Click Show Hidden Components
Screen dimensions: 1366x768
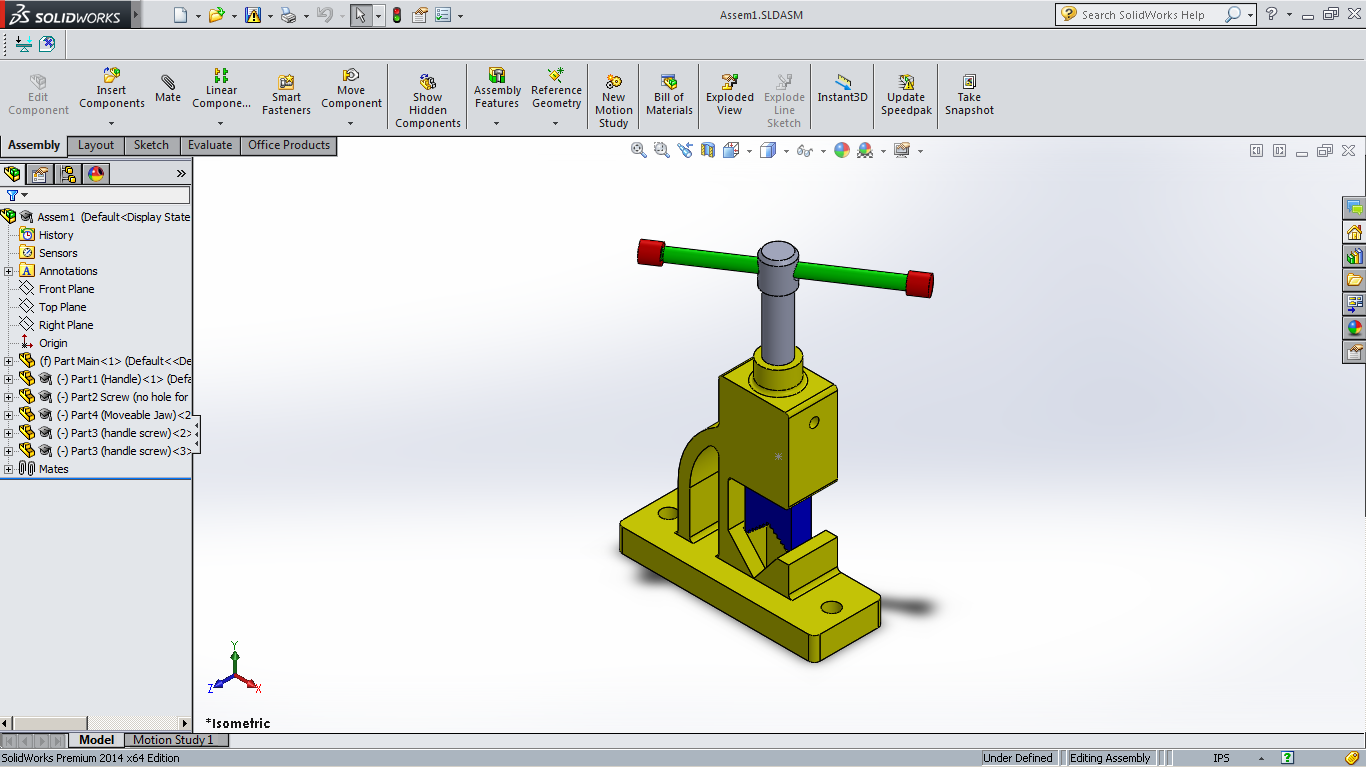428,101
